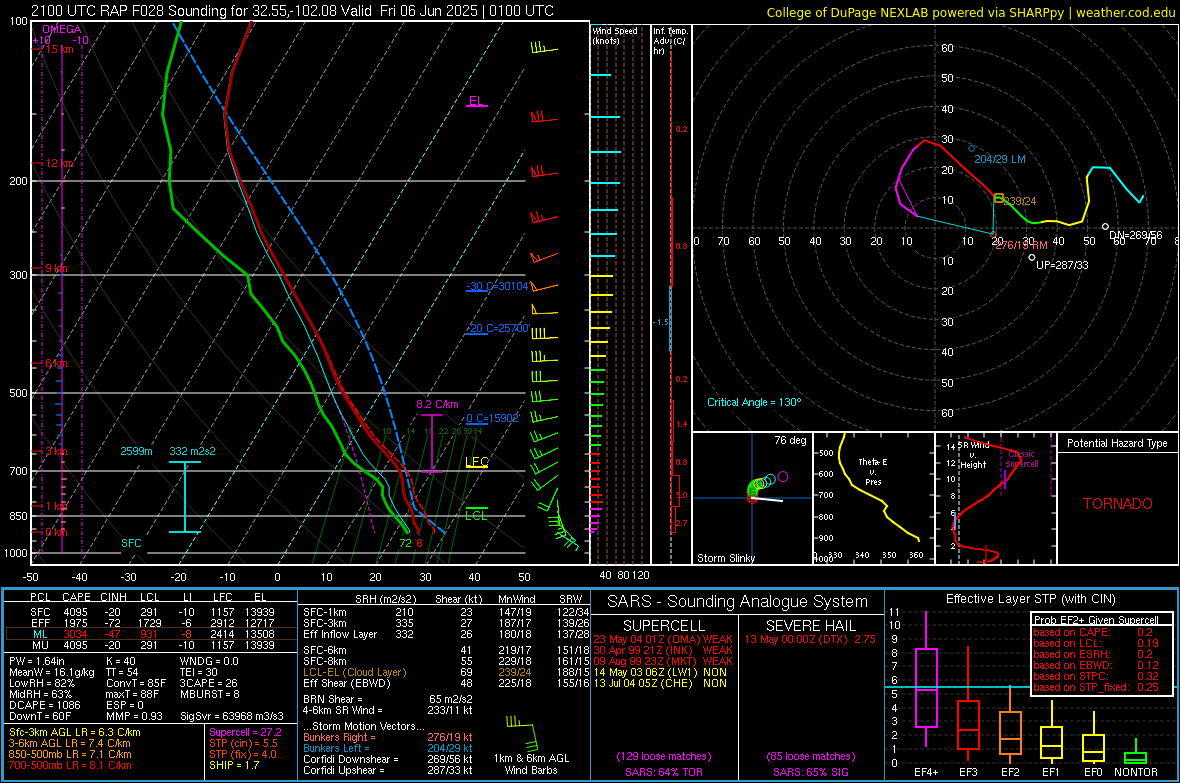Click the DN=269/56 Corfidi label

[x=1136, y=235]
